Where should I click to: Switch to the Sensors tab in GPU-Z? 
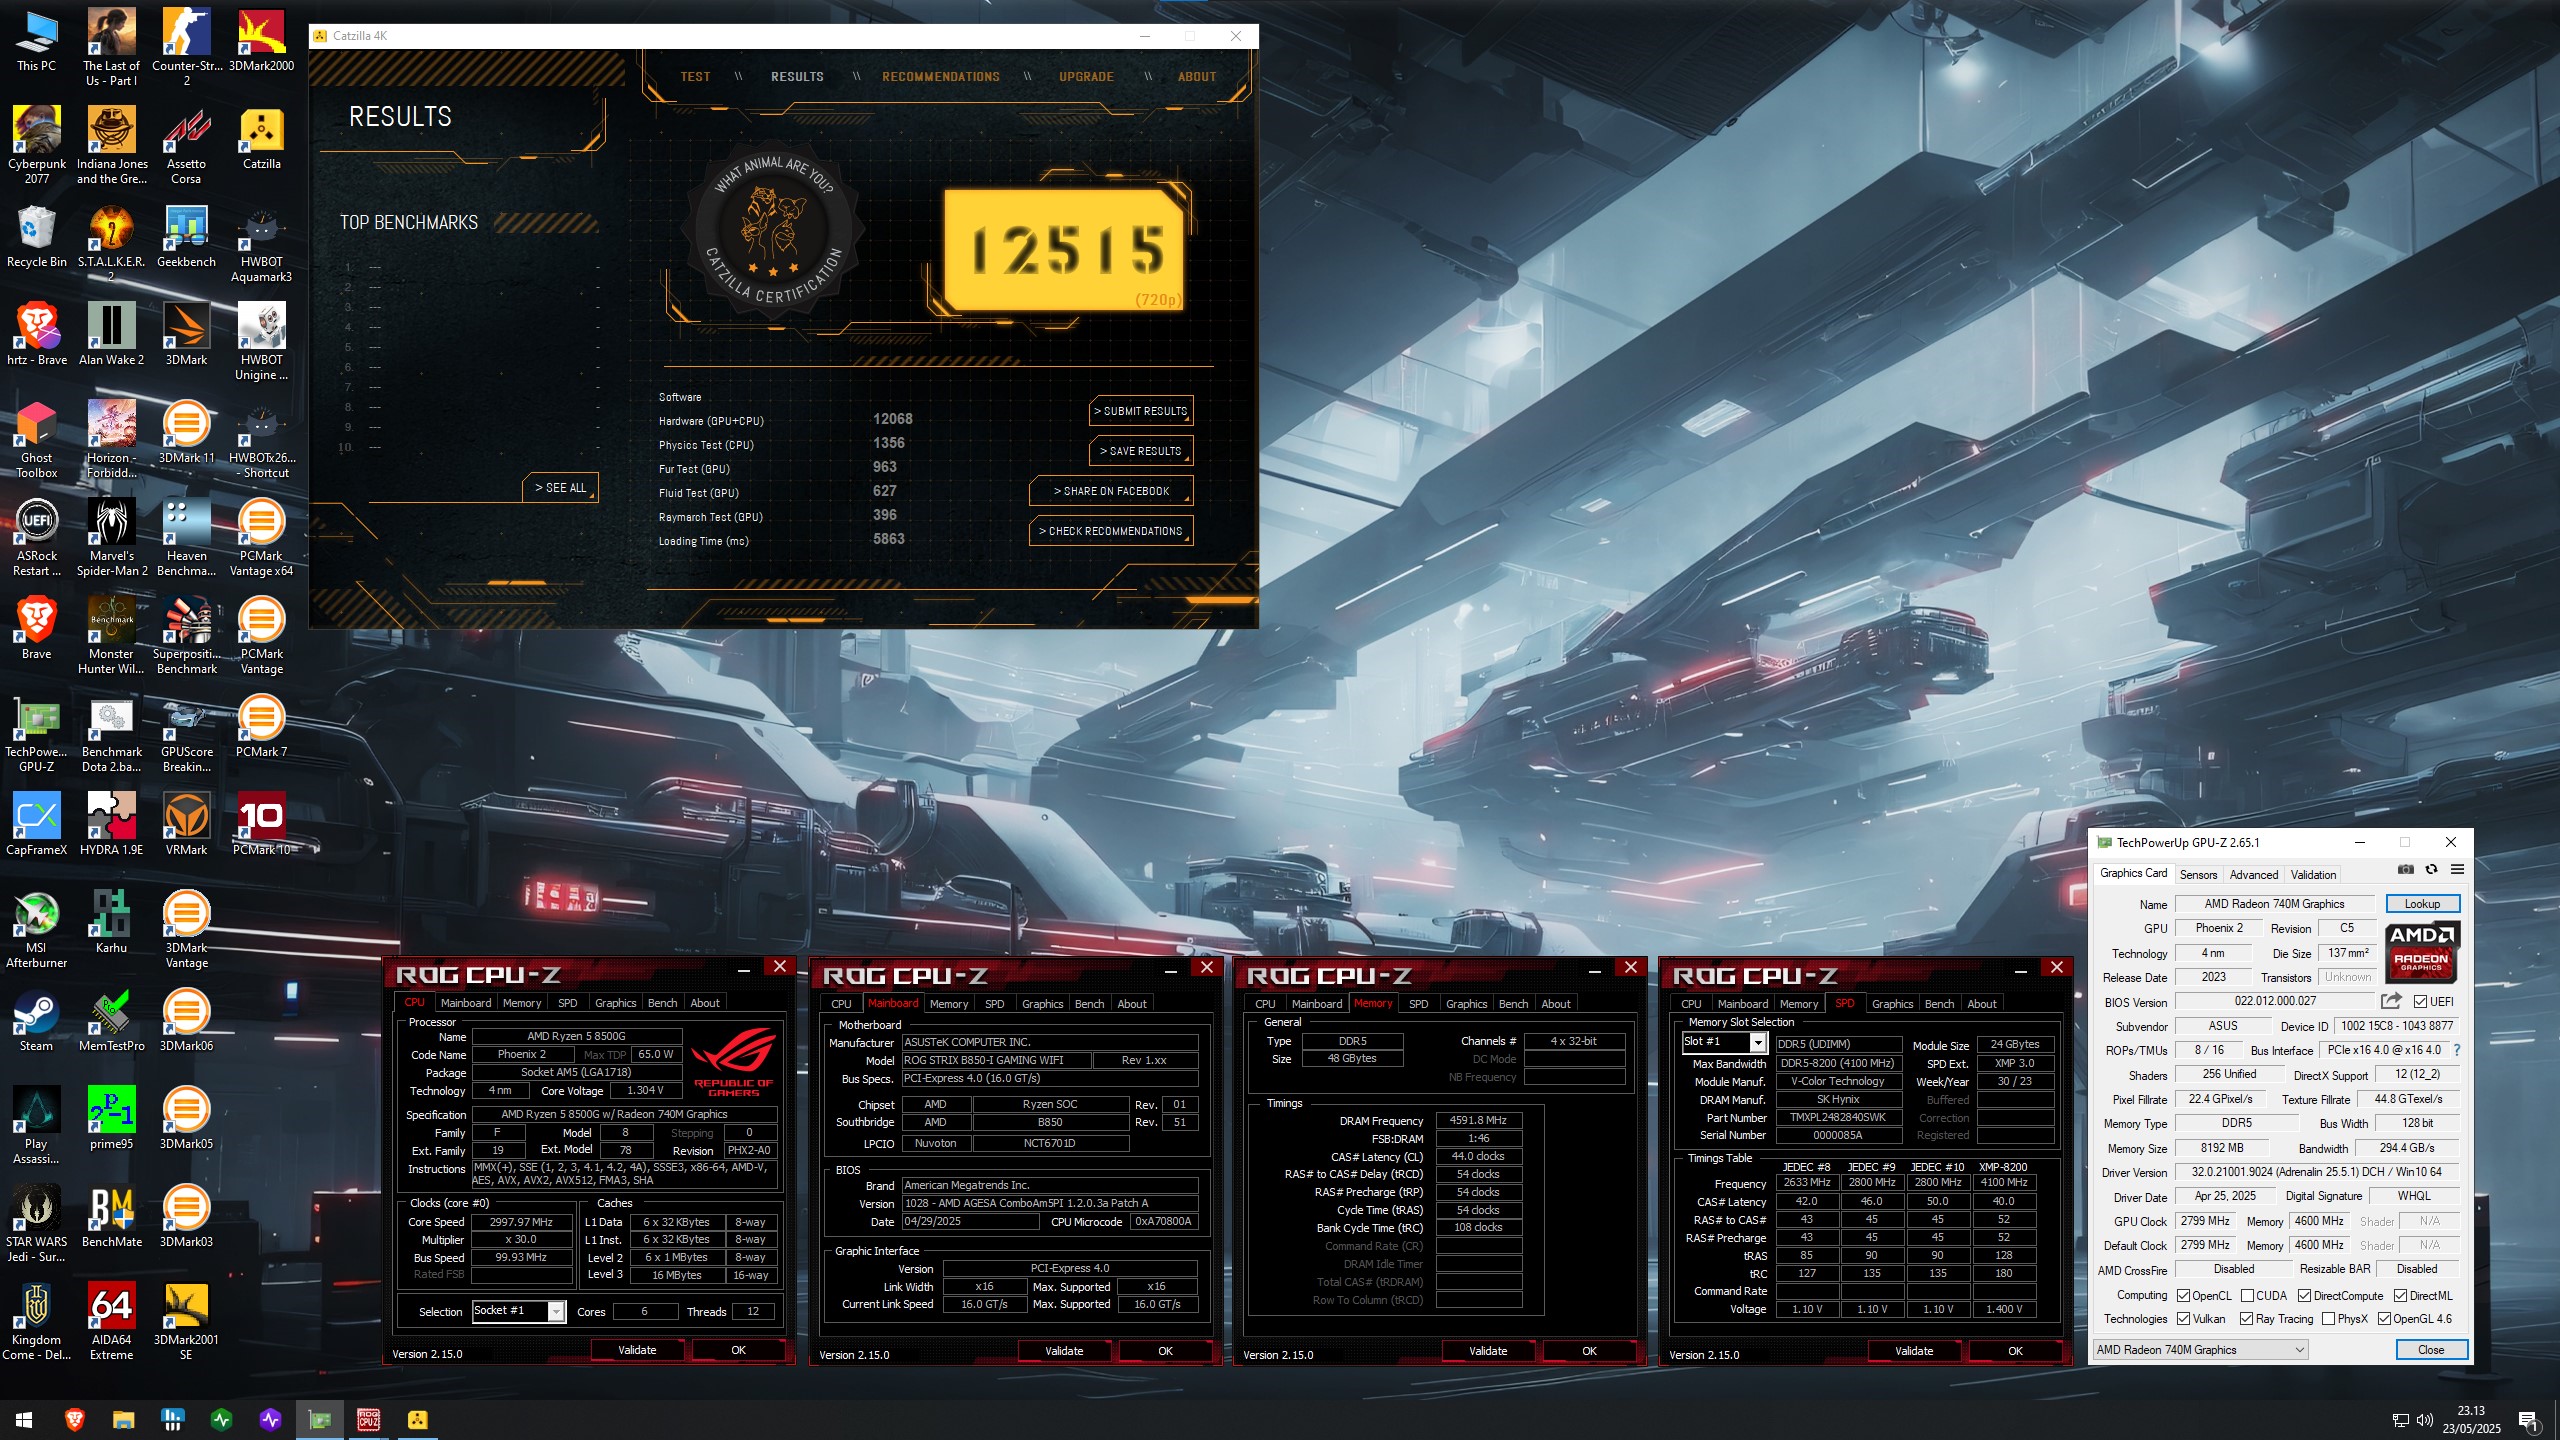(2198, 874)
